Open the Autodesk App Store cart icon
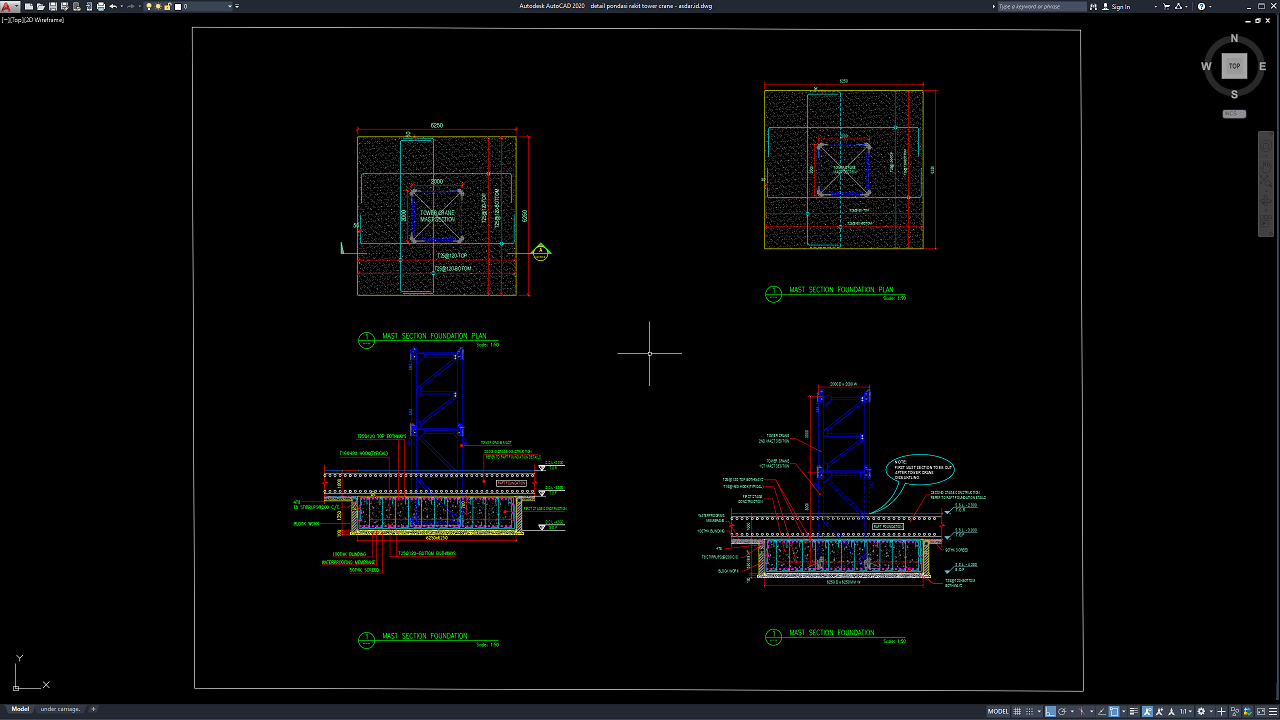This screenshot has height=720, width=1280. 1168,6
